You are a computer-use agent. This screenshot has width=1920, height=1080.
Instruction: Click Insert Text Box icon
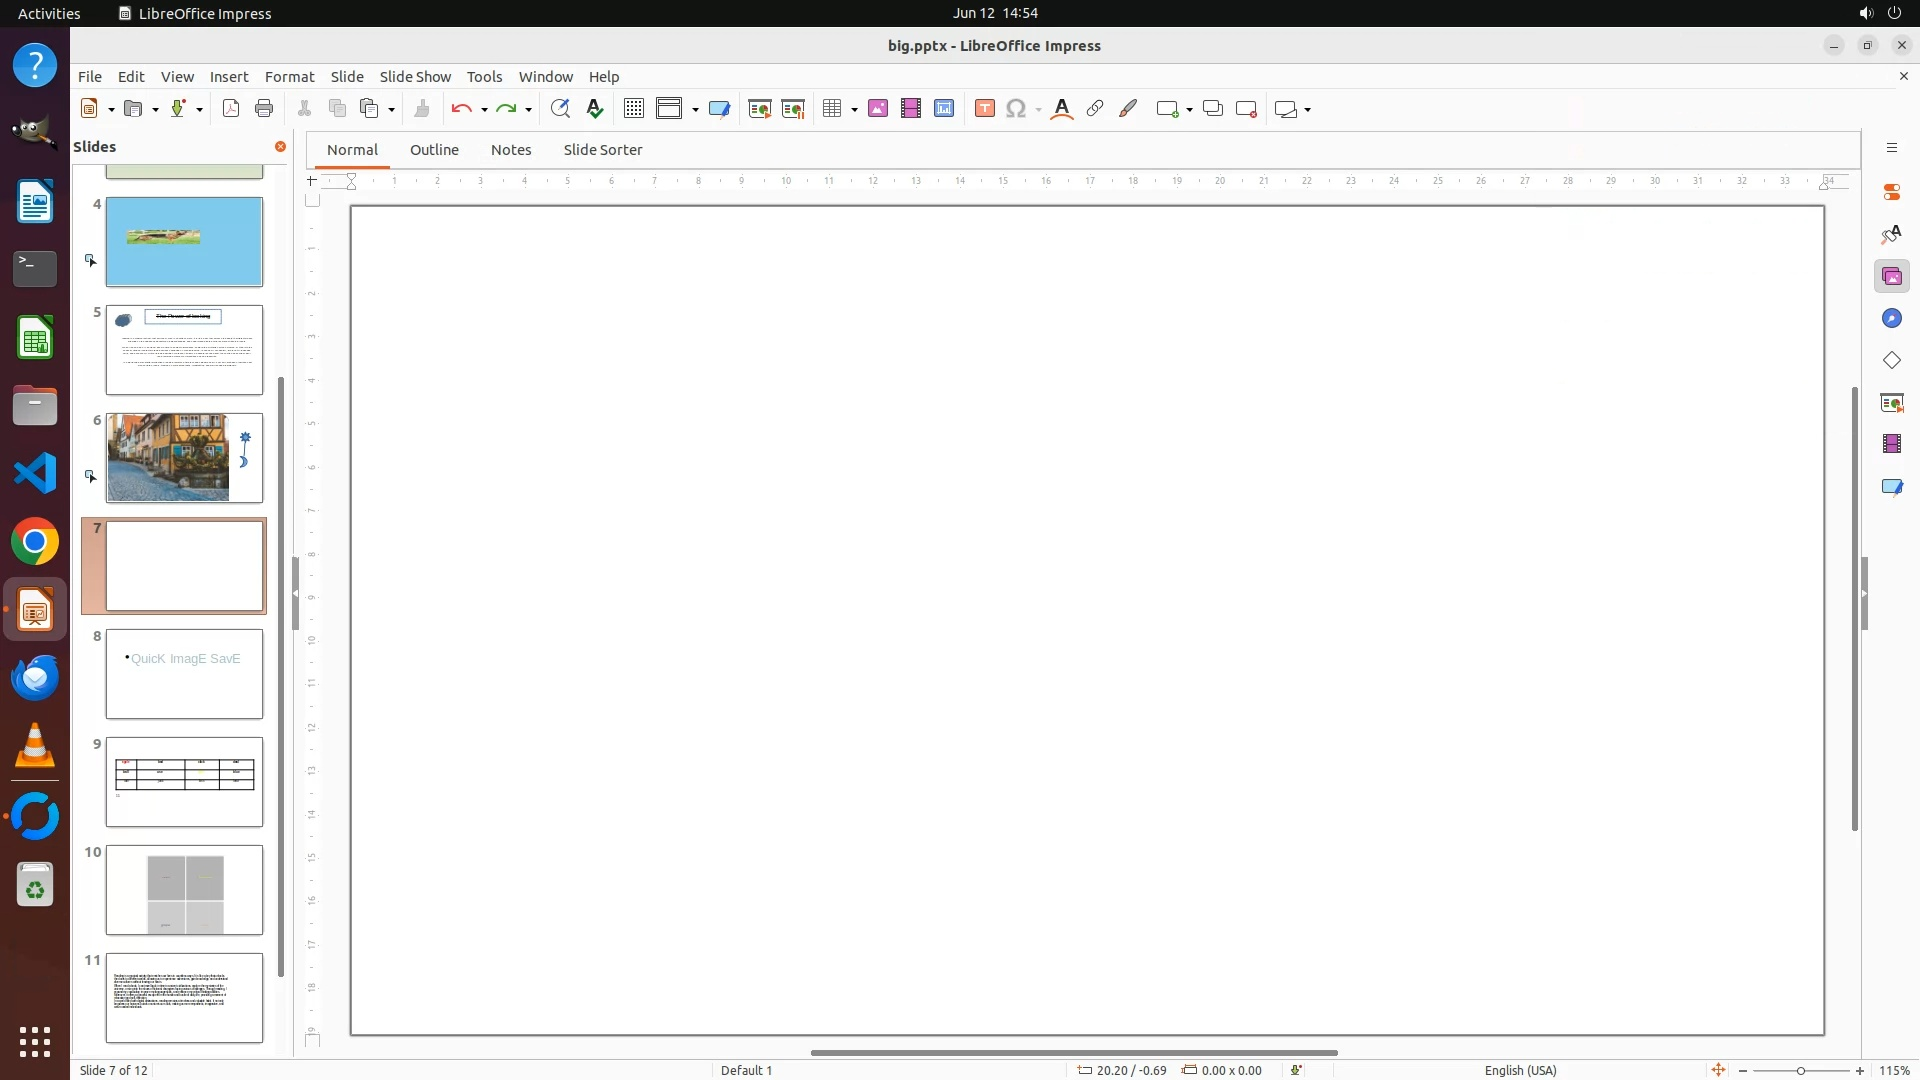[985, 109]
